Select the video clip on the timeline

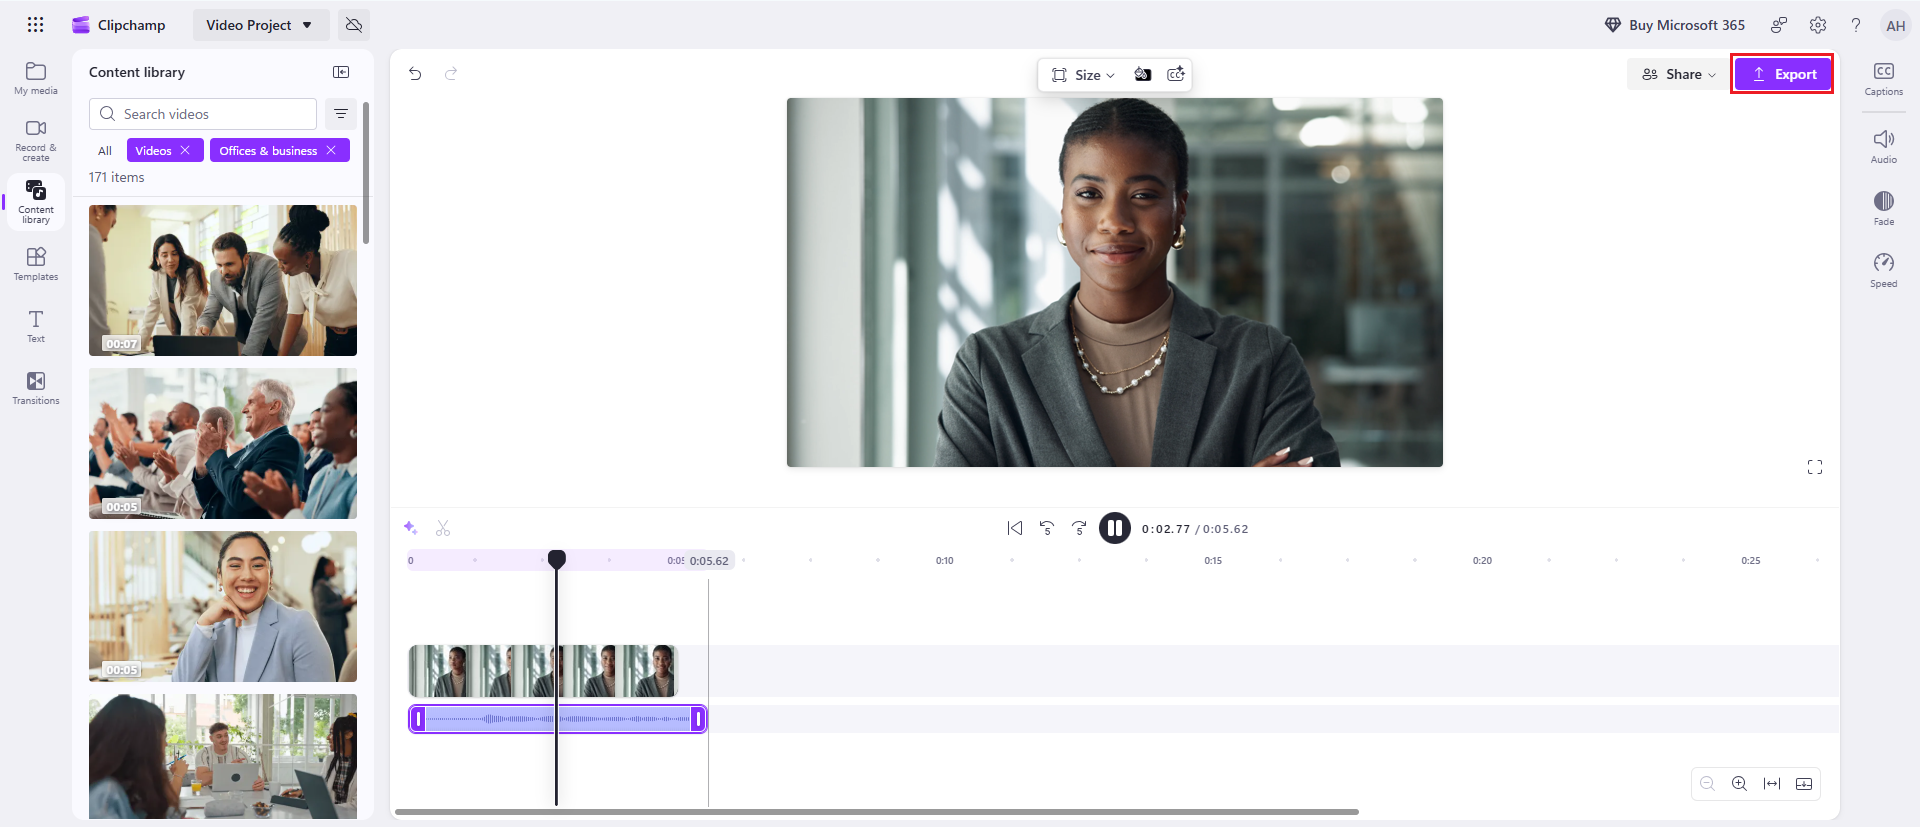click(543, 671)
